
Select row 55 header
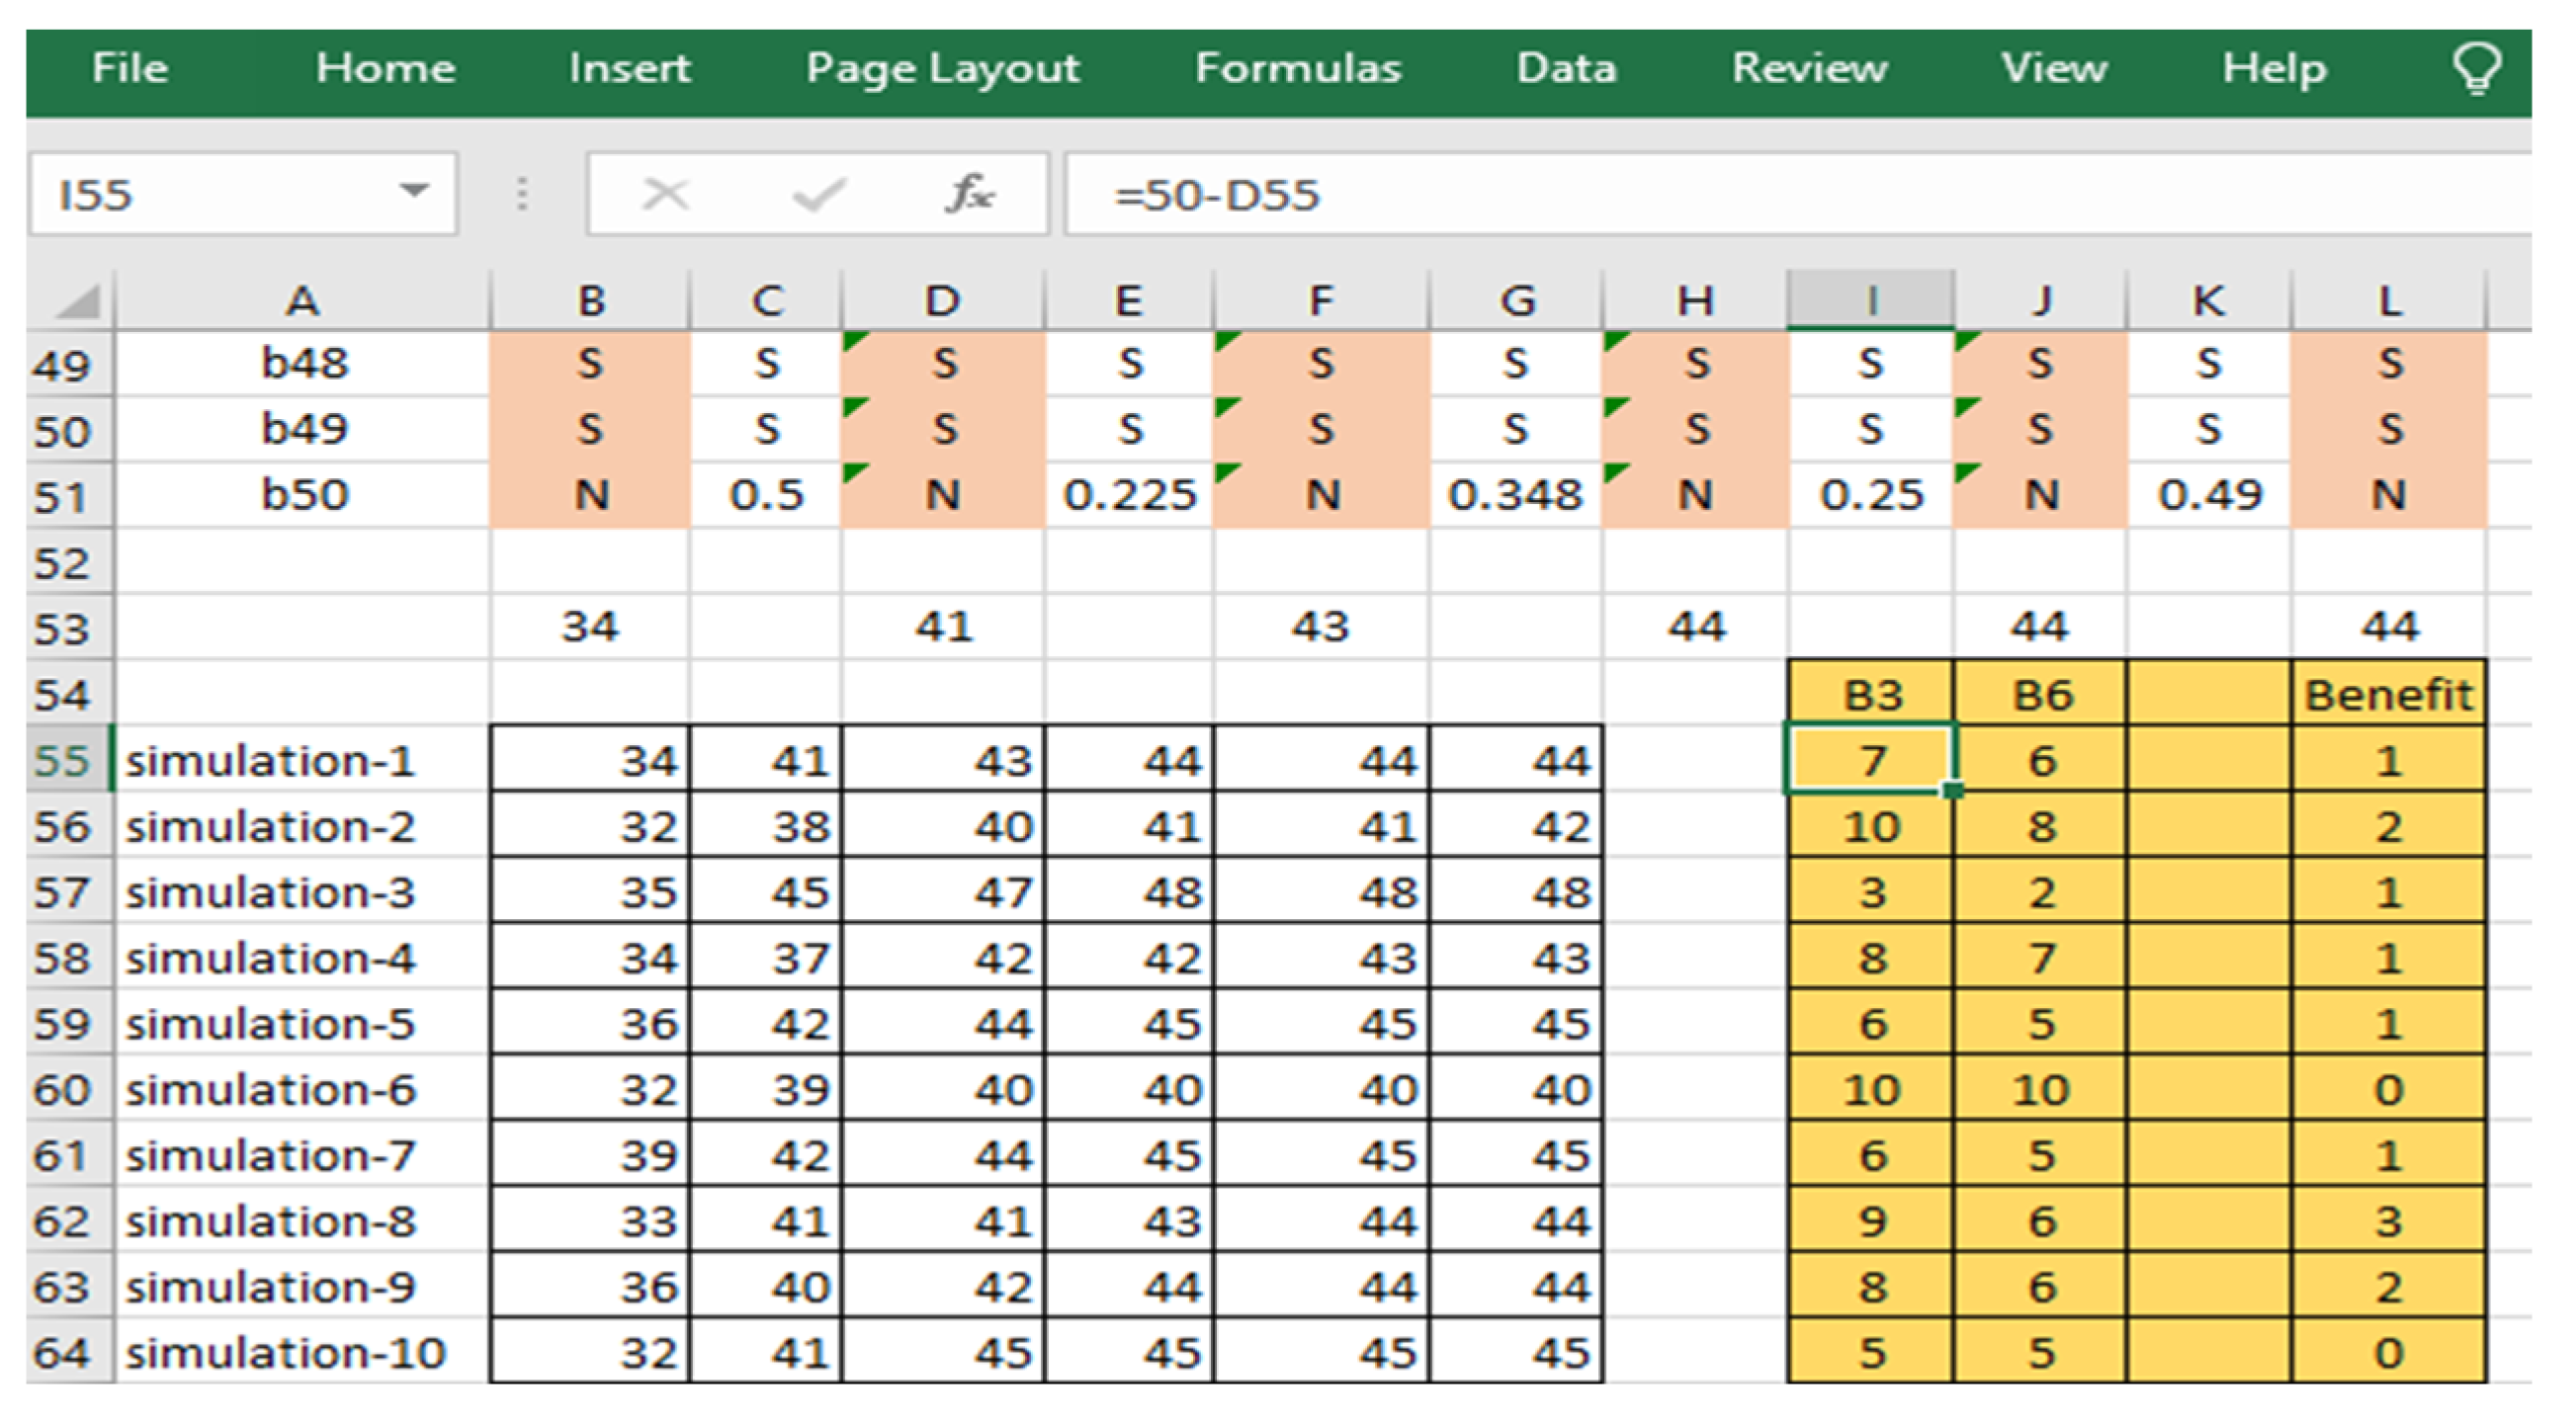(62, 760)
